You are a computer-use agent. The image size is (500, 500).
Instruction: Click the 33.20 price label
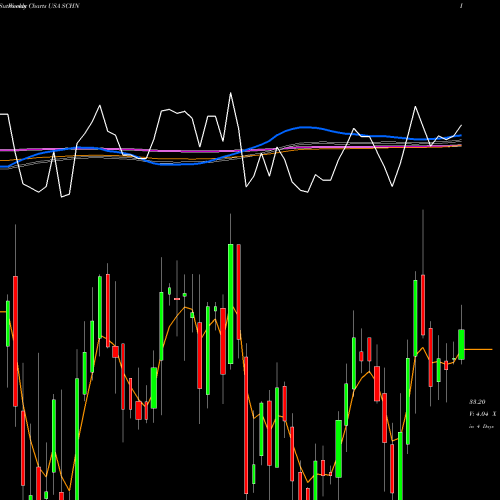[477, 402]
